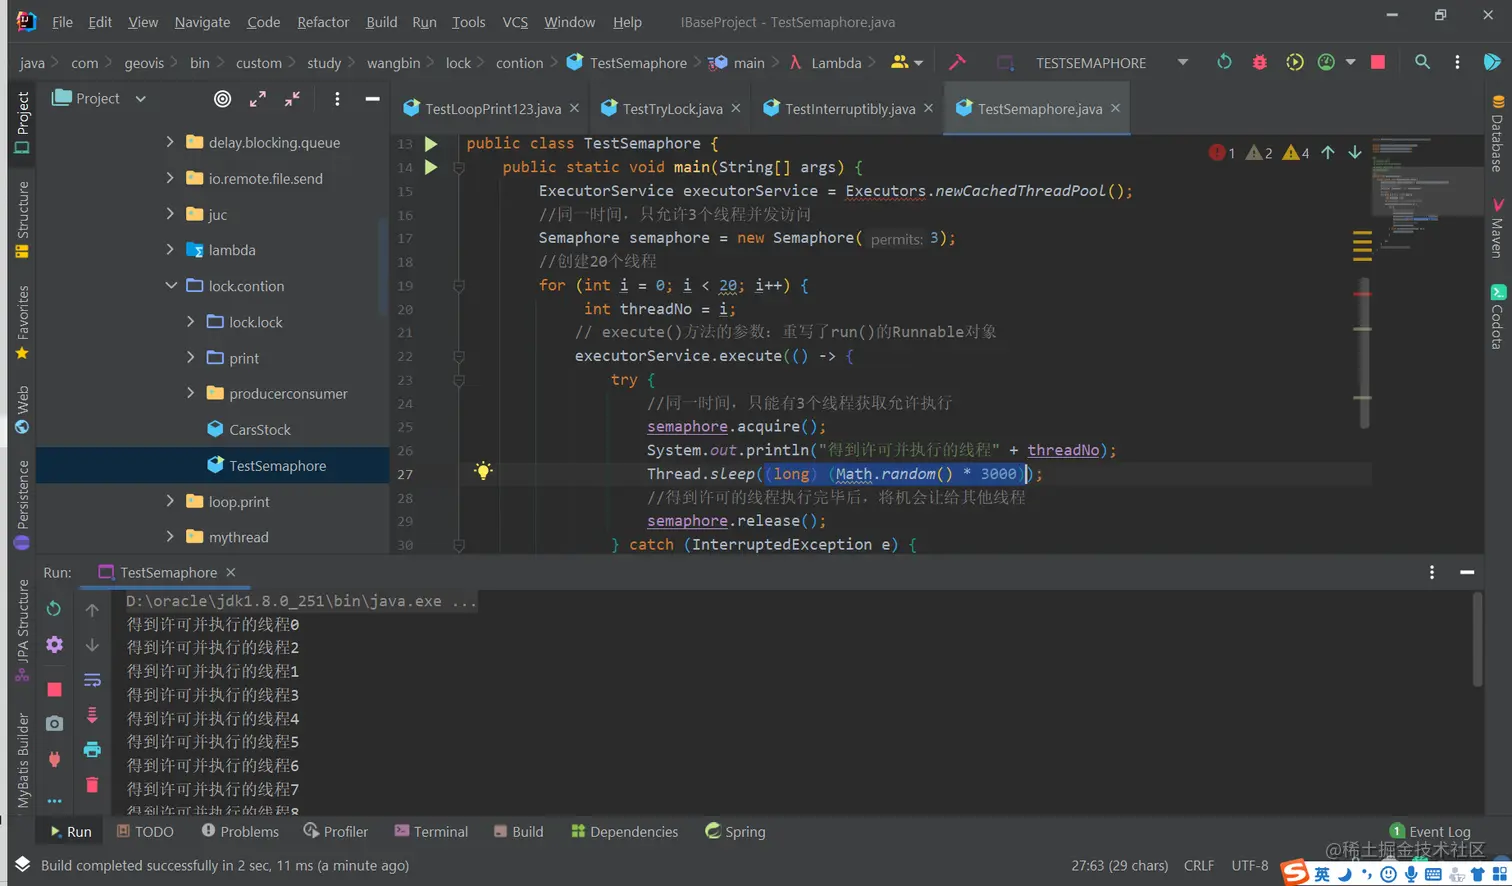The width and height of the screenshot is (1512, 886).
Task: Expand the lock.lock folder
Action: click(x=190, y=322)
